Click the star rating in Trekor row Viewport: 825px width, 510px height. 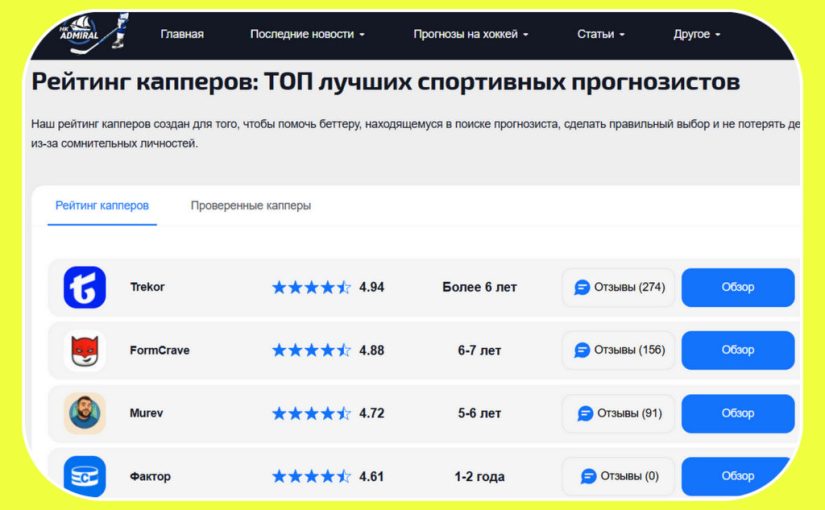311,287
